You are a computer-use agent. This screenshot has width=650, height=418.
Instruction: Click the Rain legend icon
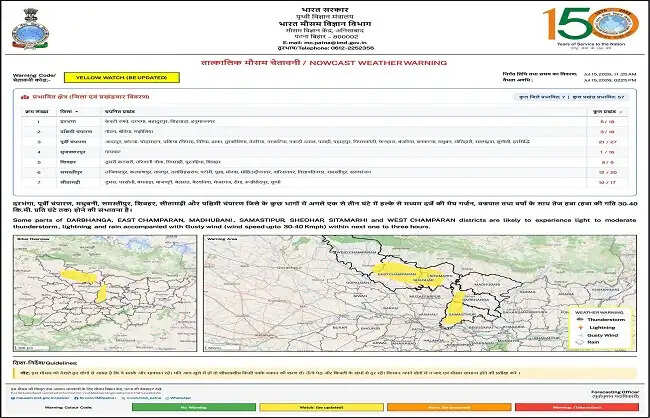pyautogui.click(x=580, y=342)
